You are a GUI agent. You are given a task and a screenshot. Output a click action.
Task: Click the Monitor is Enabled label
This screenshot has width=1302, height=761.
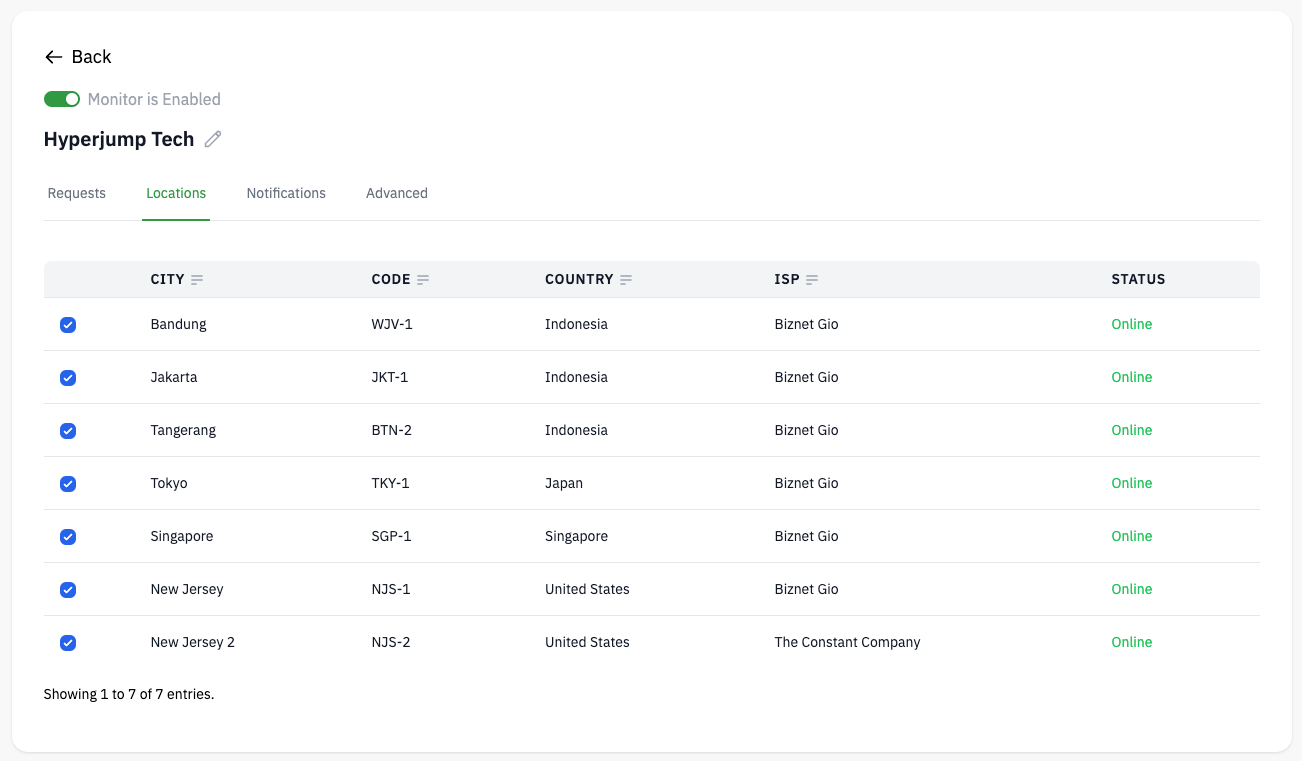(x=154, y=99)
